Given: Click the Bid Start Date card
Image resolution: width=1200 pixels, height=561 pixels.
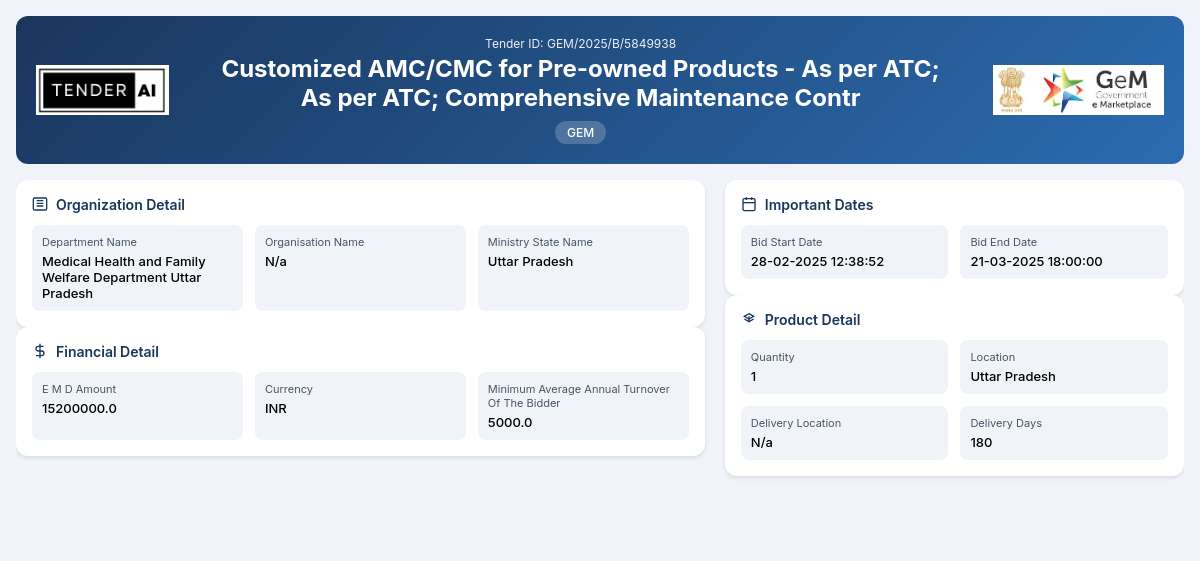Looking at the screenshot, I should tap(844, 252).
